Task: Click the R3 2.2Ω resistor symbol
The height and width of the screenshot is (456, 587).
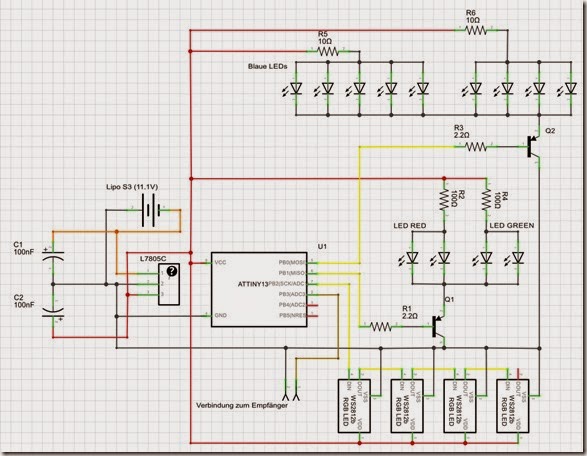Action: pos(476,147)
